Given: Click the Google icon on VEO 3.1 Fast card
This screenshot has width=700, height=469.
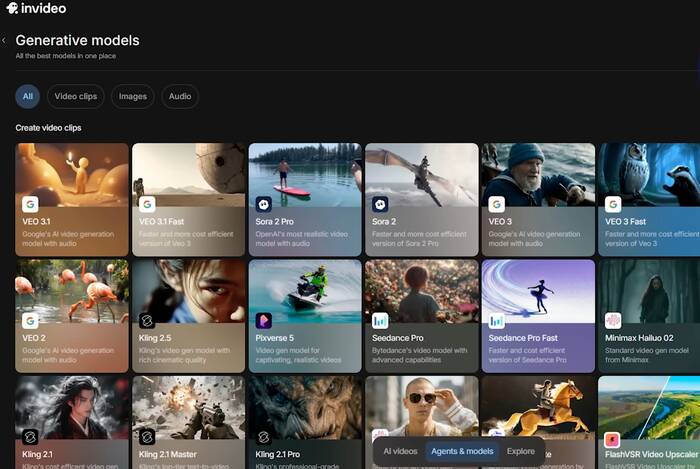Looking at the screenshot, I should coord(147,204).
